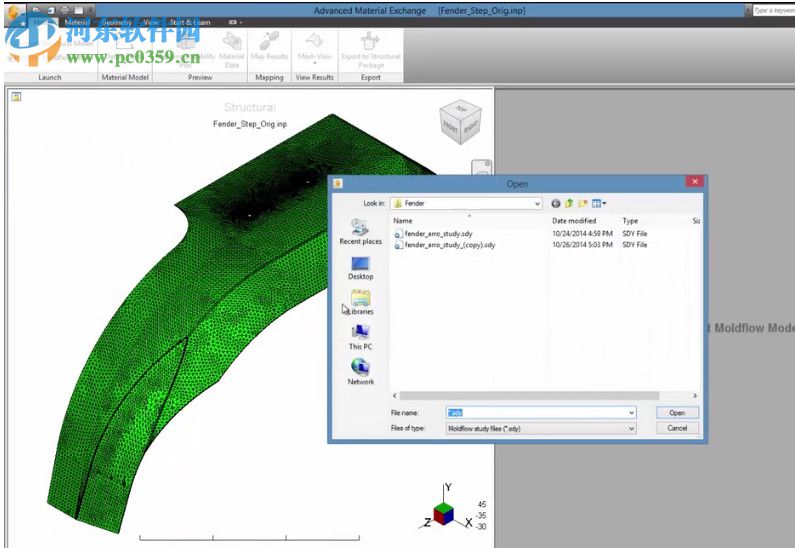Create a new folder in Open dialog
795x548 pixels.
coord(583,203)
